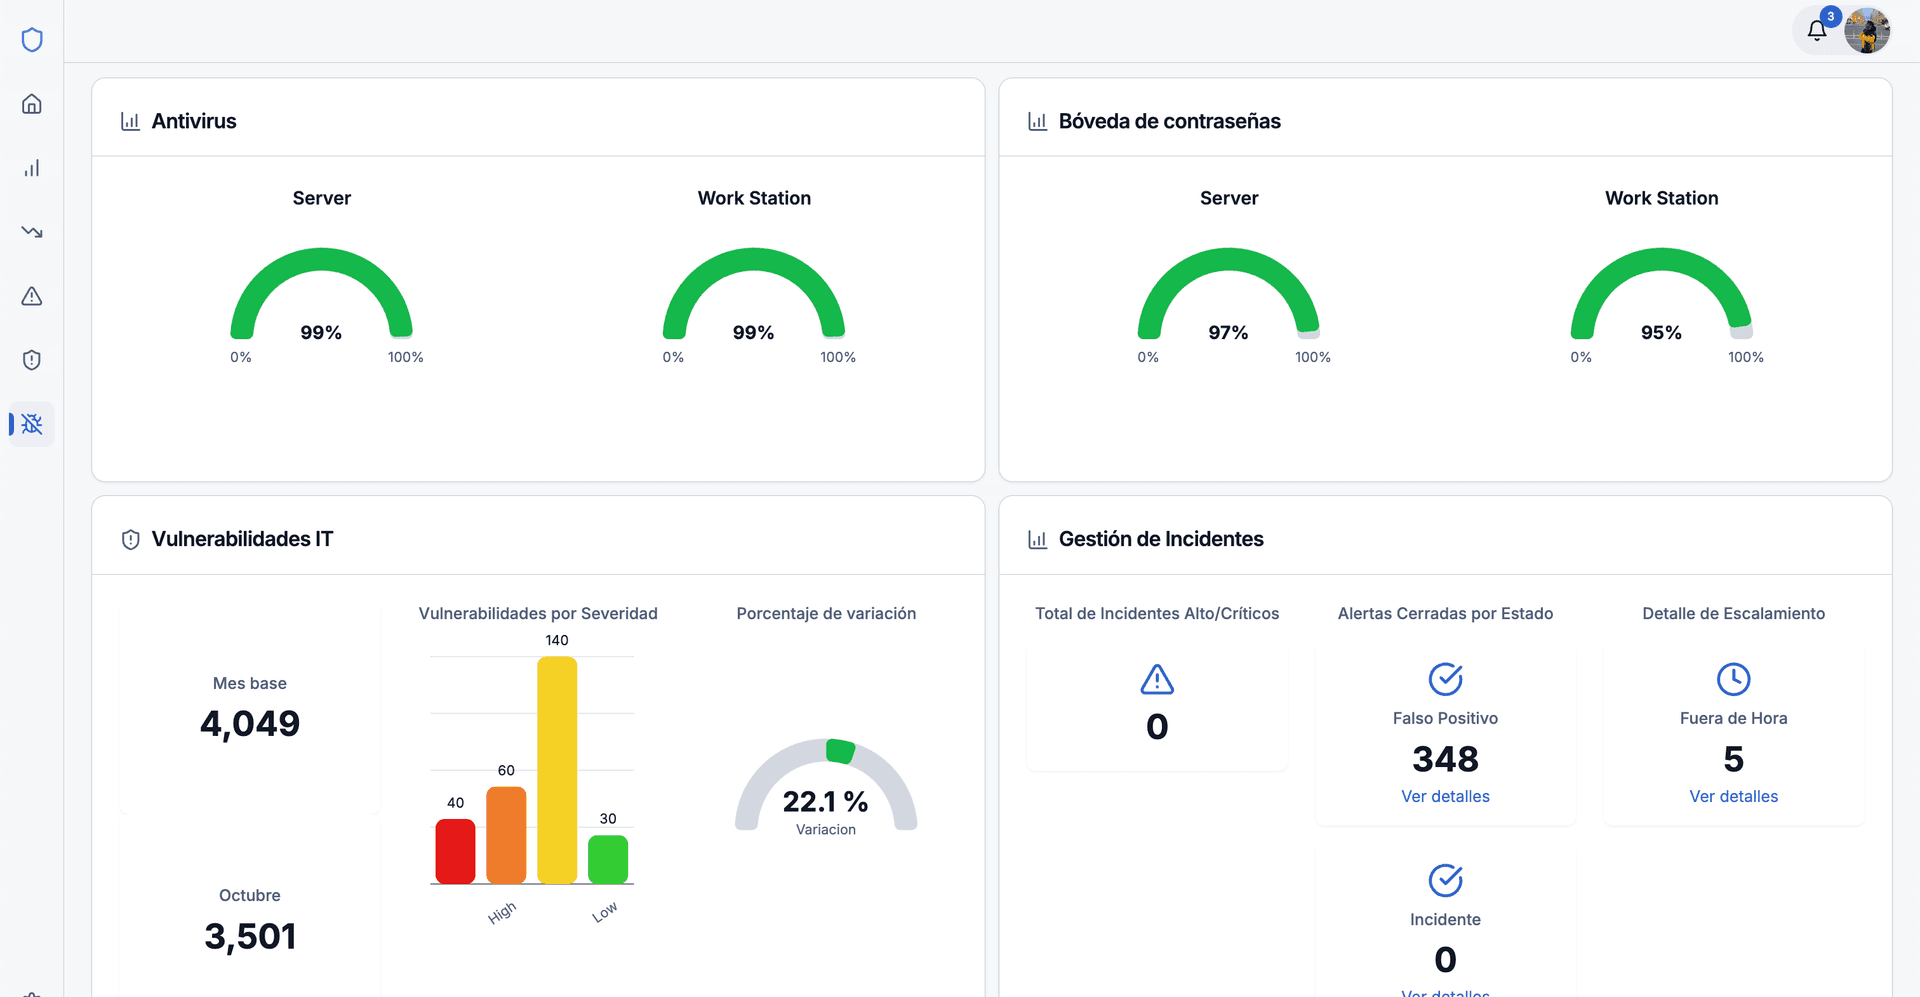
Task: Select the shield alert icon in the sidebar
Action: 32,360
